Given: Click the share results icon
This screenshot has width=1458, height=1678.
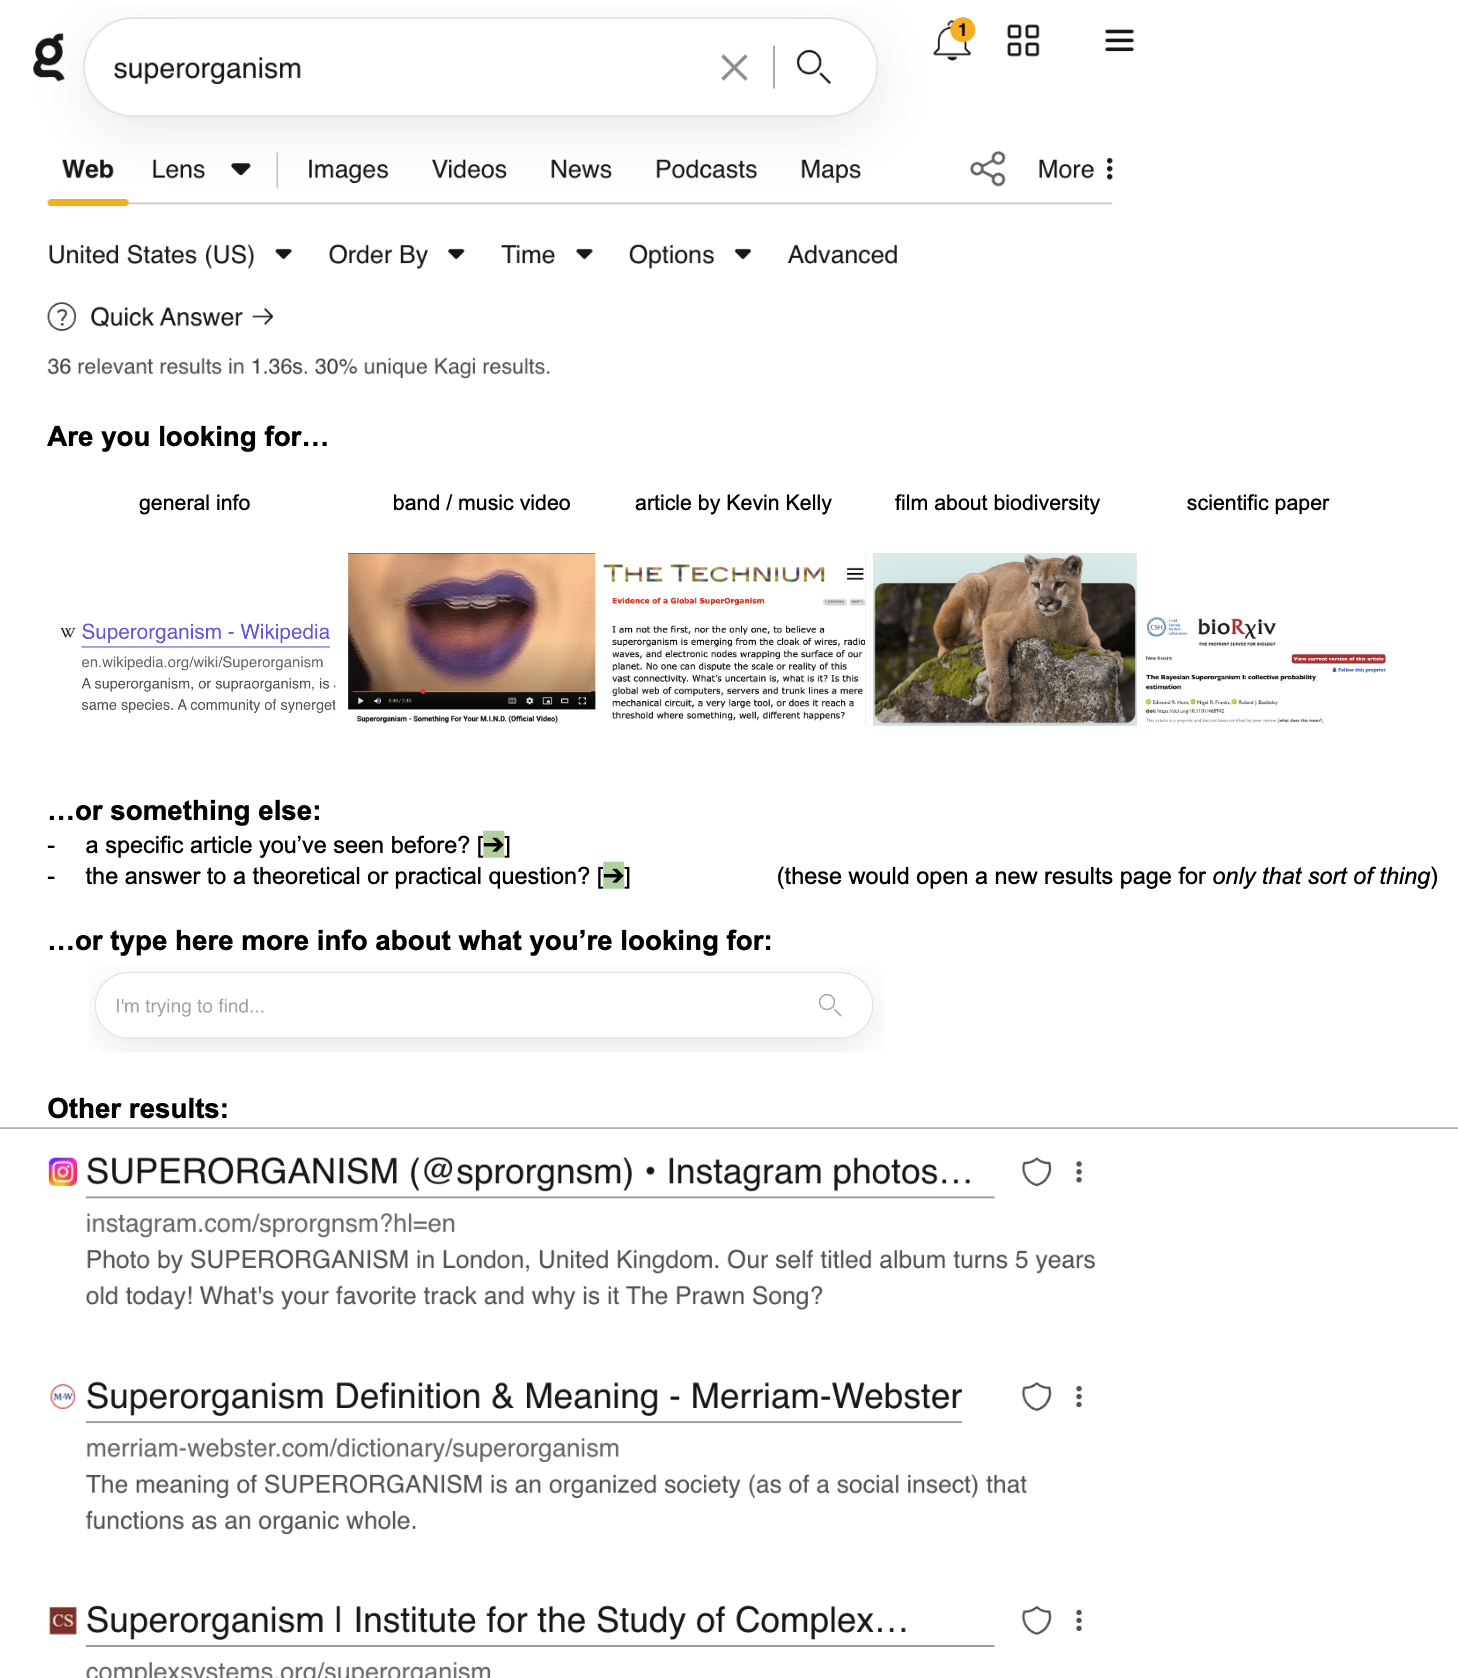Looking at the screenshot, I should [x=987, y=169].
